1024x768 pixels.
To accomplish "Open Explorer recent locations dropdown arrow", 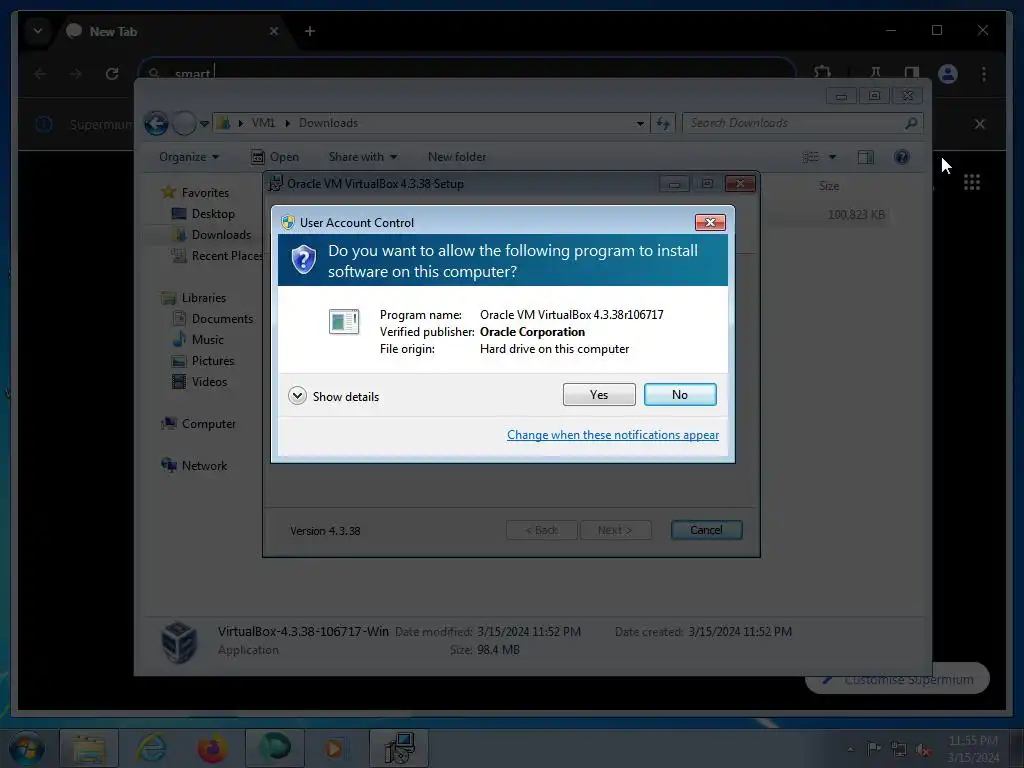I will pyautogui.click(x=204, y=123).
